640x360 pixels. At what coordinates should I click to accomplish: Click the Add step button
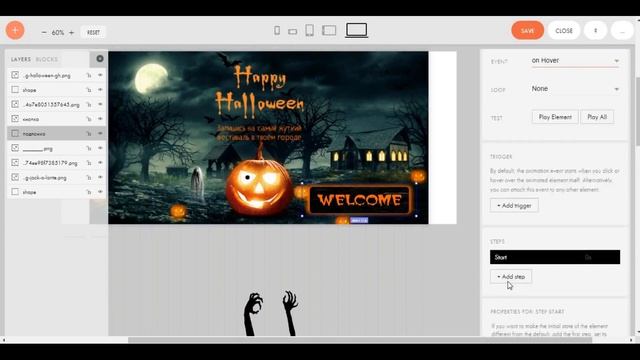(x=511, y=277)
